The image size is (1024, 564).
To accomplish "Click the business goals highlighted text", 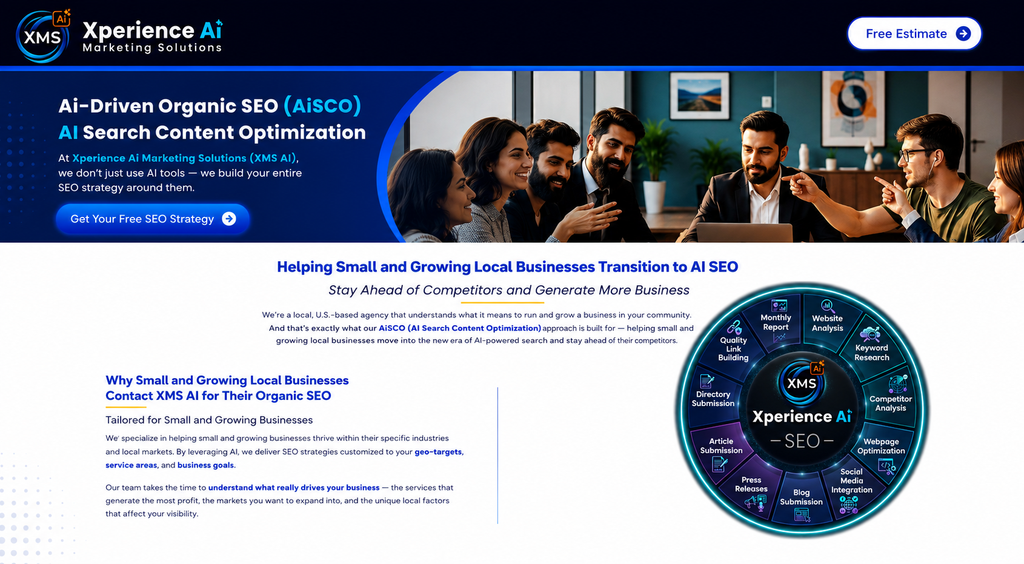I will click(205, 465).
